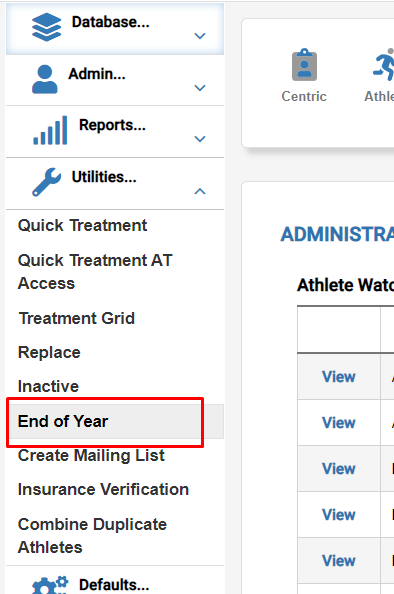Expand the Database menu chevron

[200, 36]
